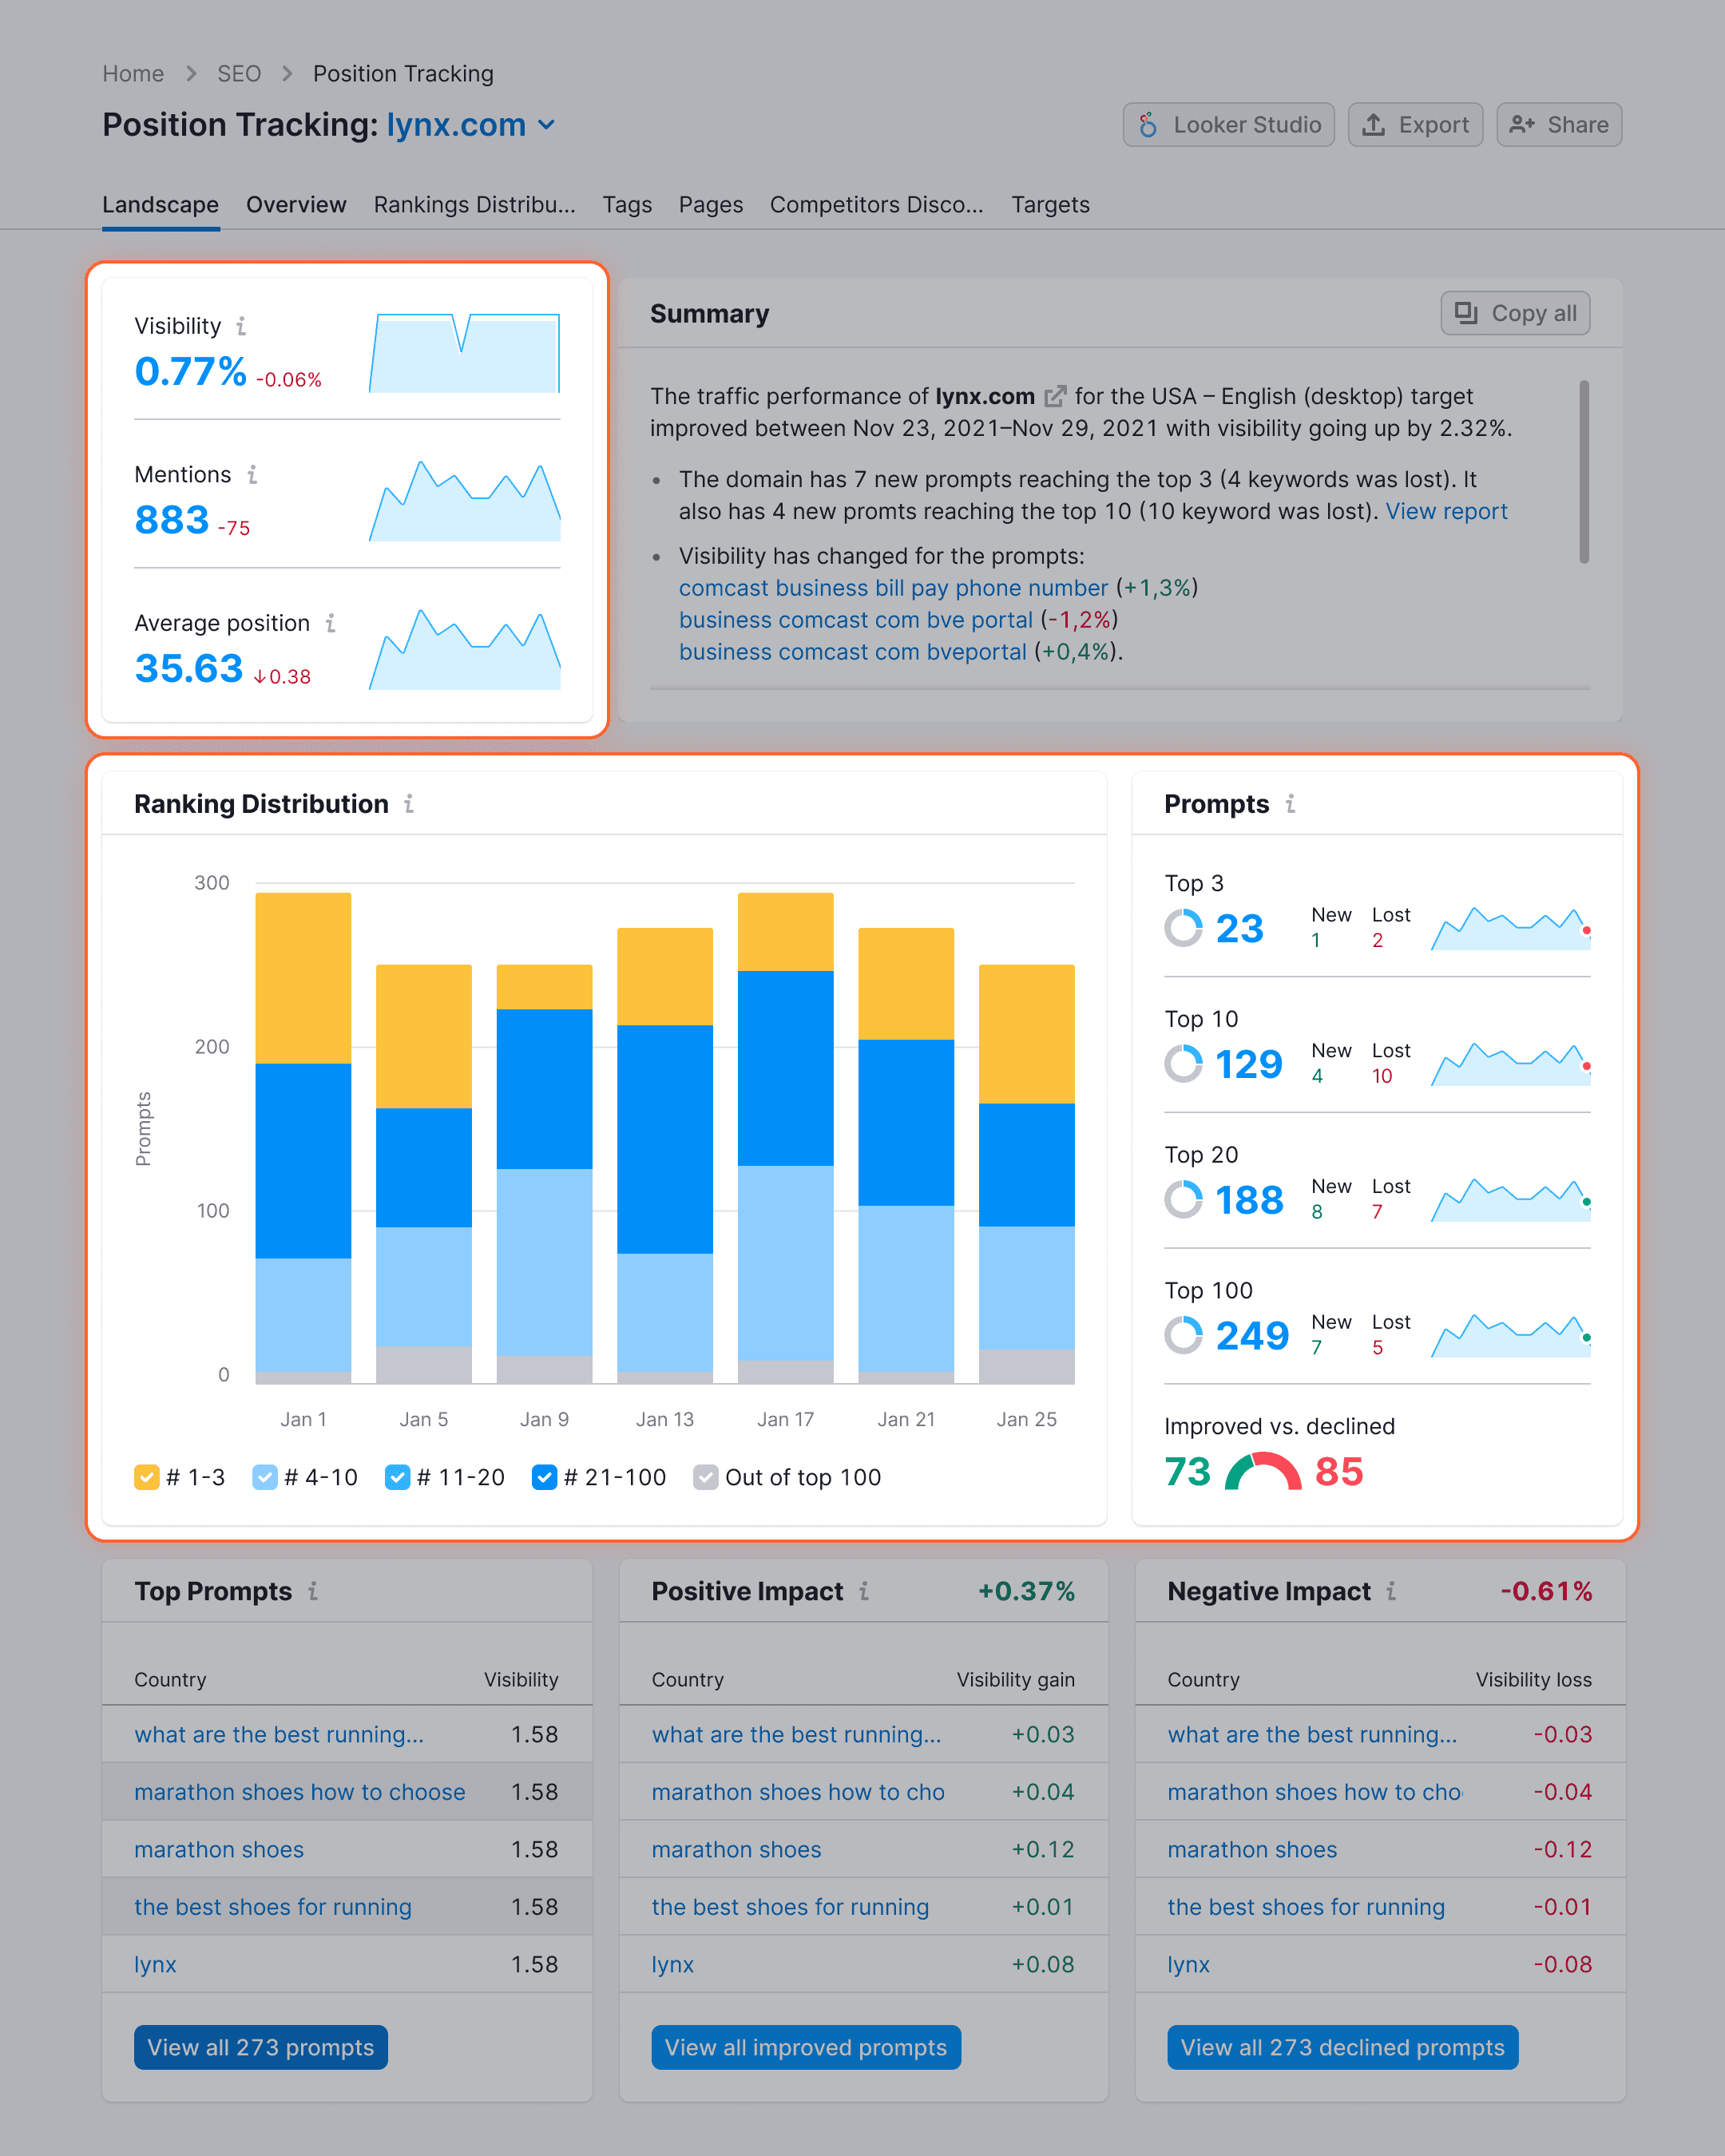This screenshot has height=2156, width=1725.
Task: Click the Average position info icon
Action: (330, 623)
